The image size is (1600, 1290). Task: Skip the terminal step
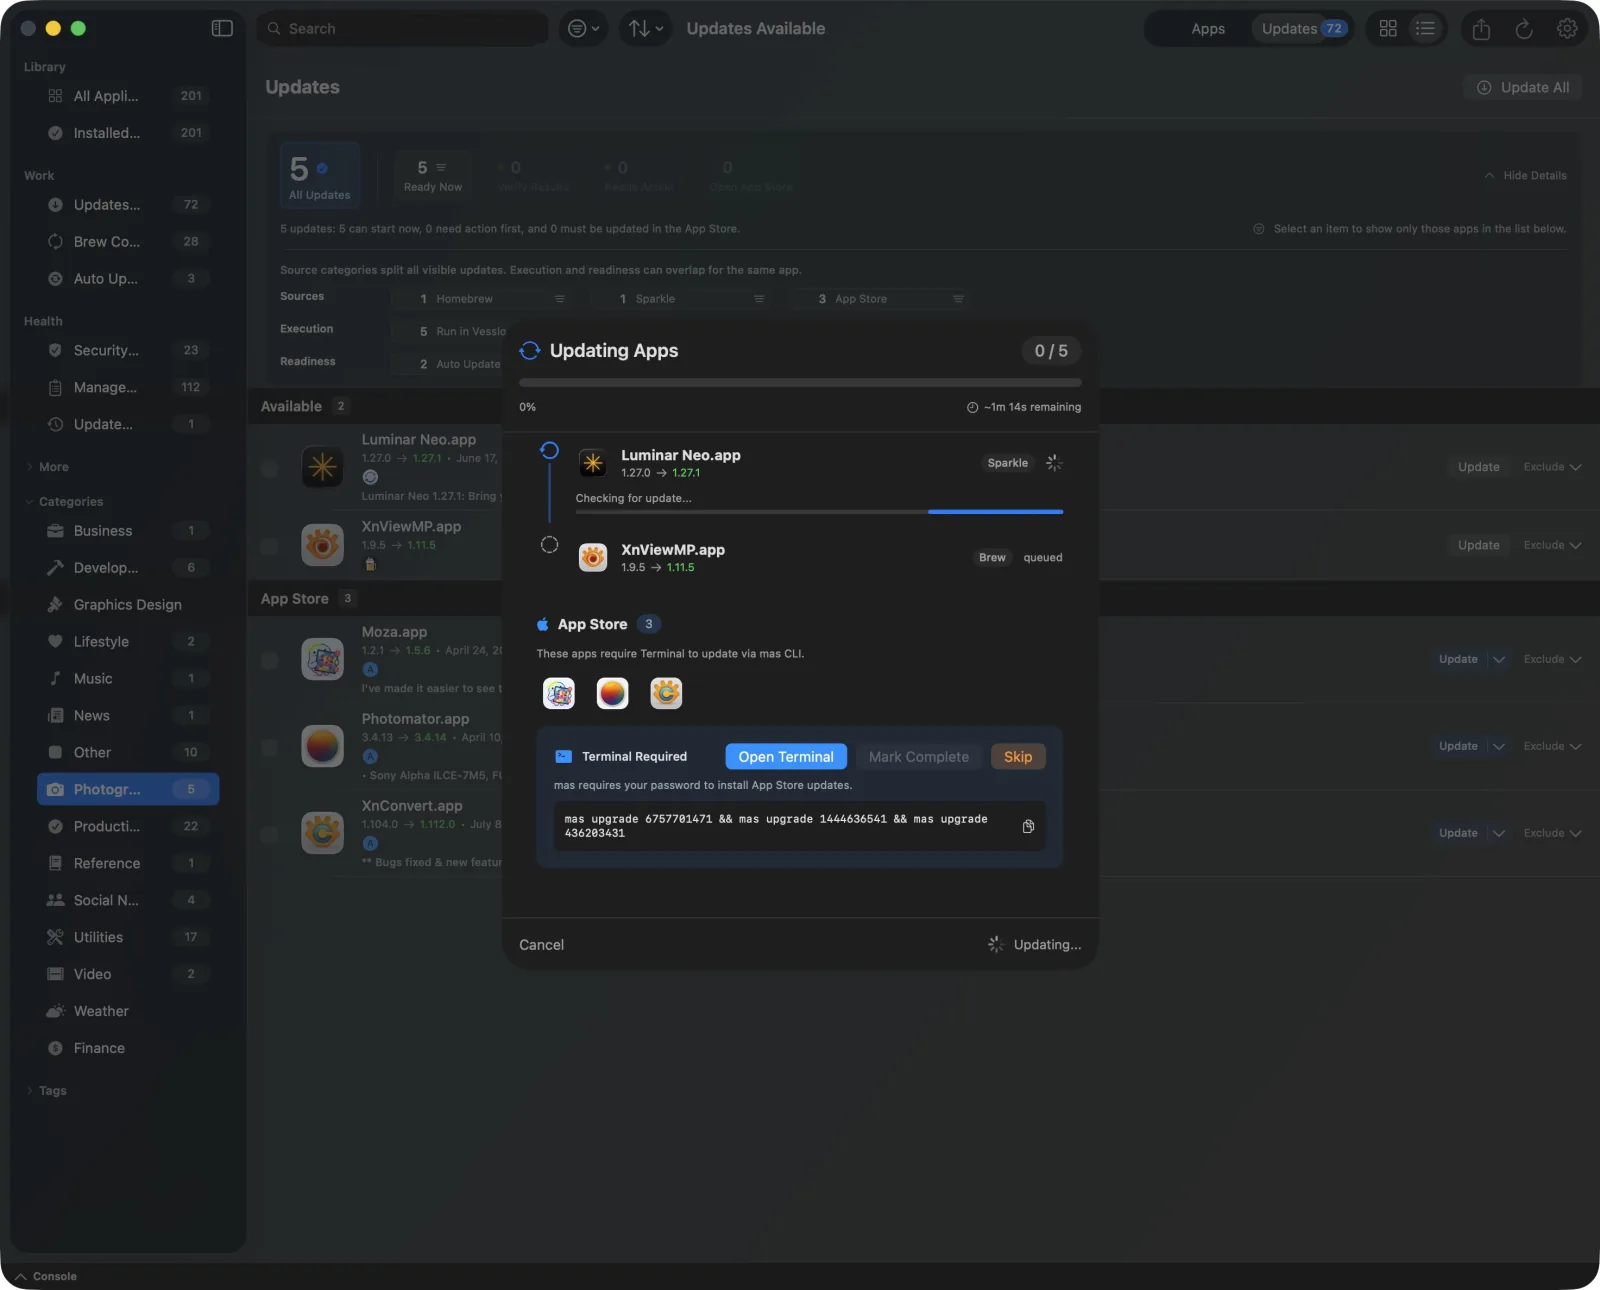[x=1018, y=757]
